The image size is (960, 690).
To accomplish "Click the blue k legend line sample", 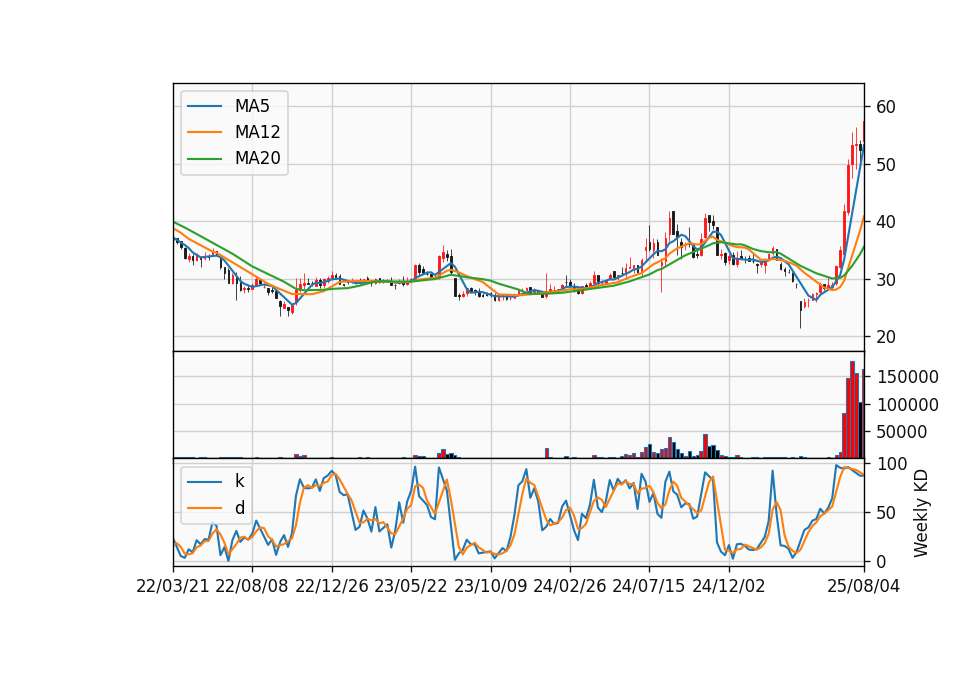I will (x=204, y=481).
